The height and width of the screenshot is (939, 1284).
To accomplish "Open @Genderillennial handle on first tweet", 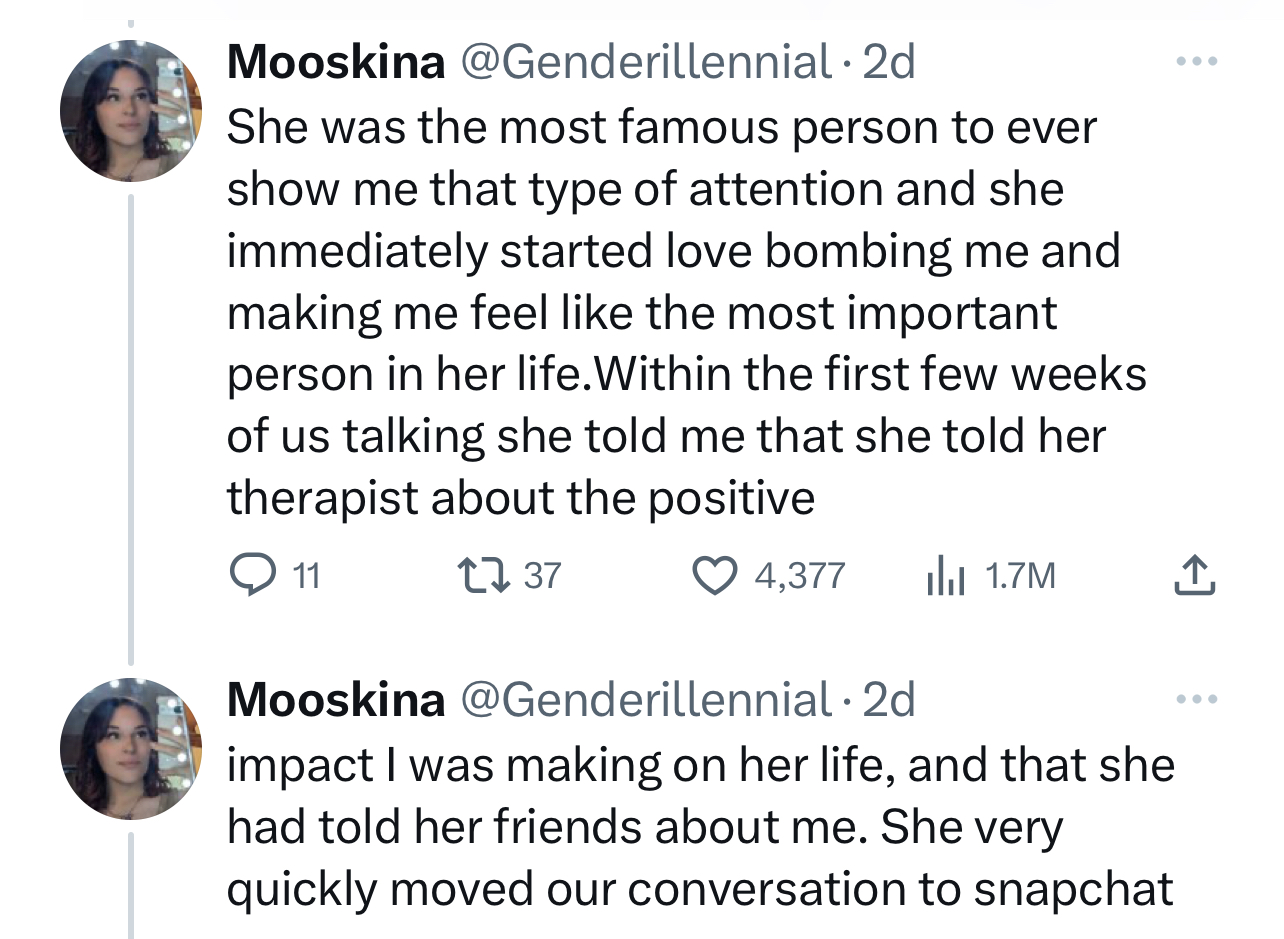I will pos(644,63).
